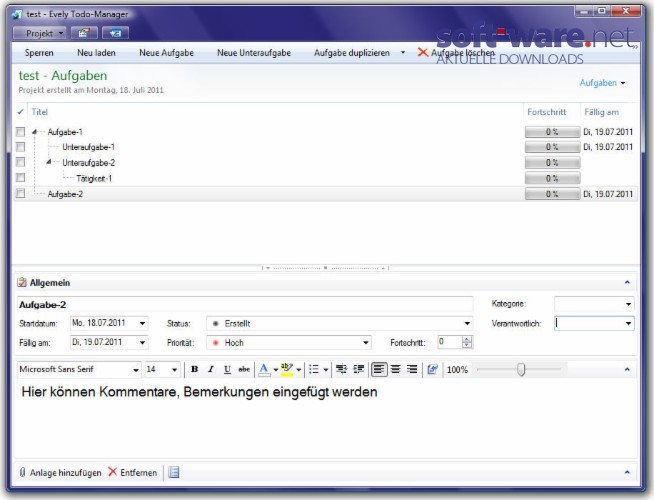
Task: Open the Verantwortlich dropdown
Action: tap(628, 323)
